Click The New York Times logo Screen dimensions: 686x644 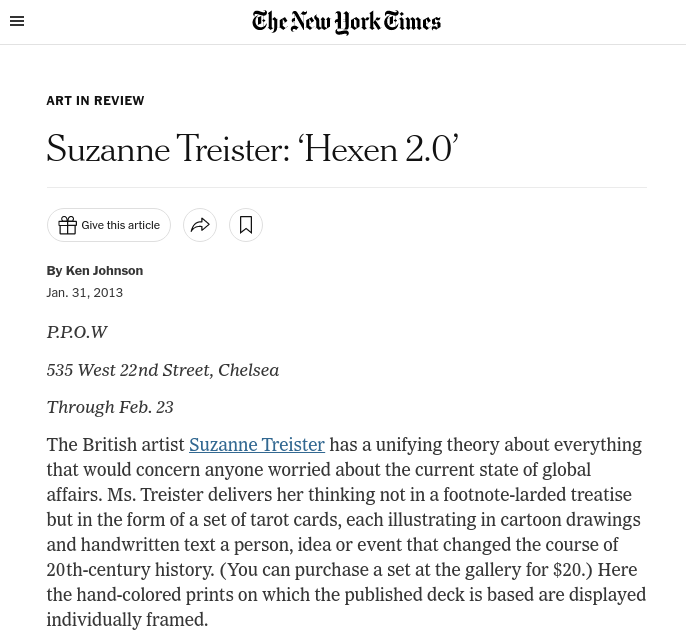[346, 22]
